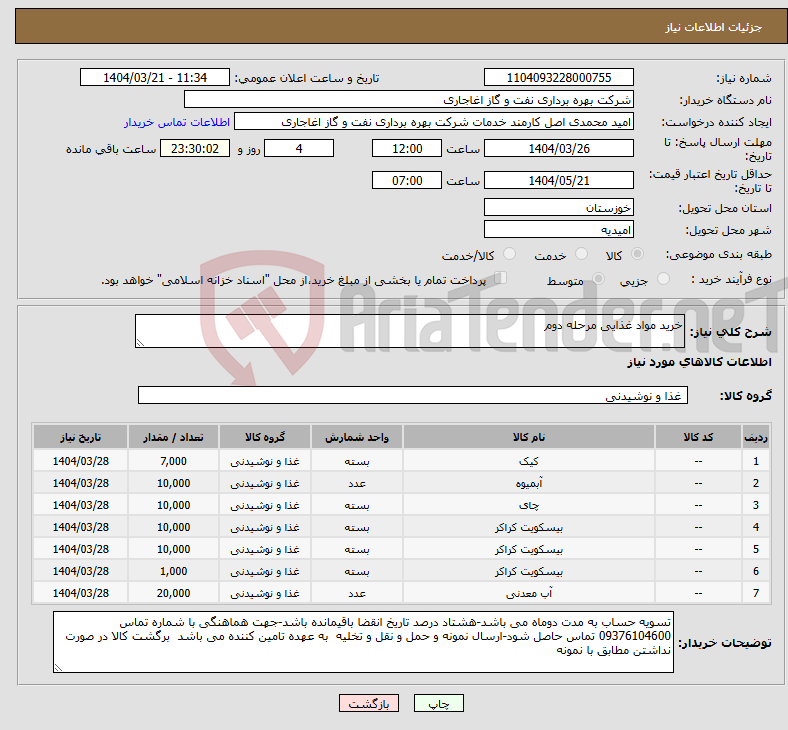Toggle the اسناد خزانه اسلامی payment checkbox
Image resolution: width=788 pixels, height=730 pixels.
(x=501, y=278)
